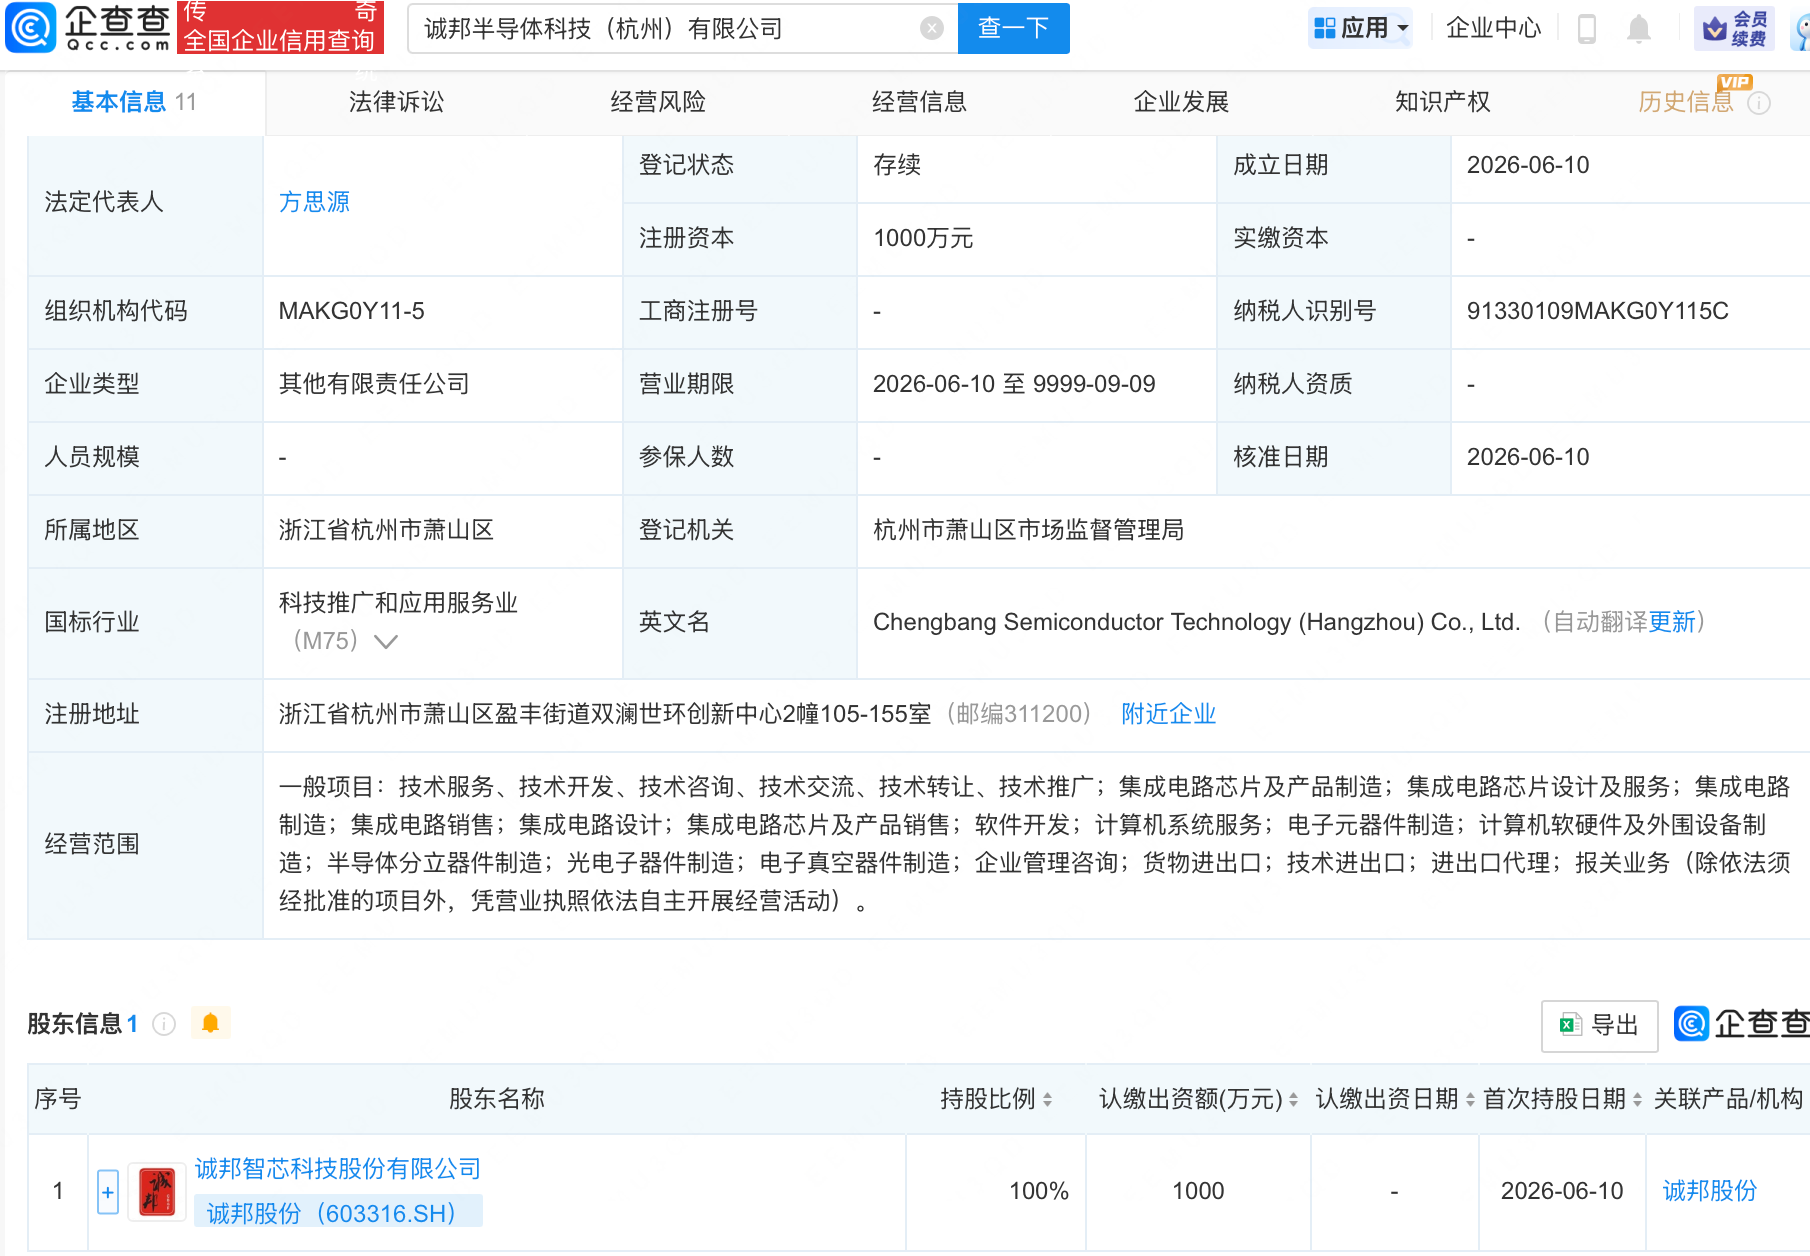Click the info icon beside 历史信息
Viewport: 1810px width, 1256px height.
click(1759, 103)
